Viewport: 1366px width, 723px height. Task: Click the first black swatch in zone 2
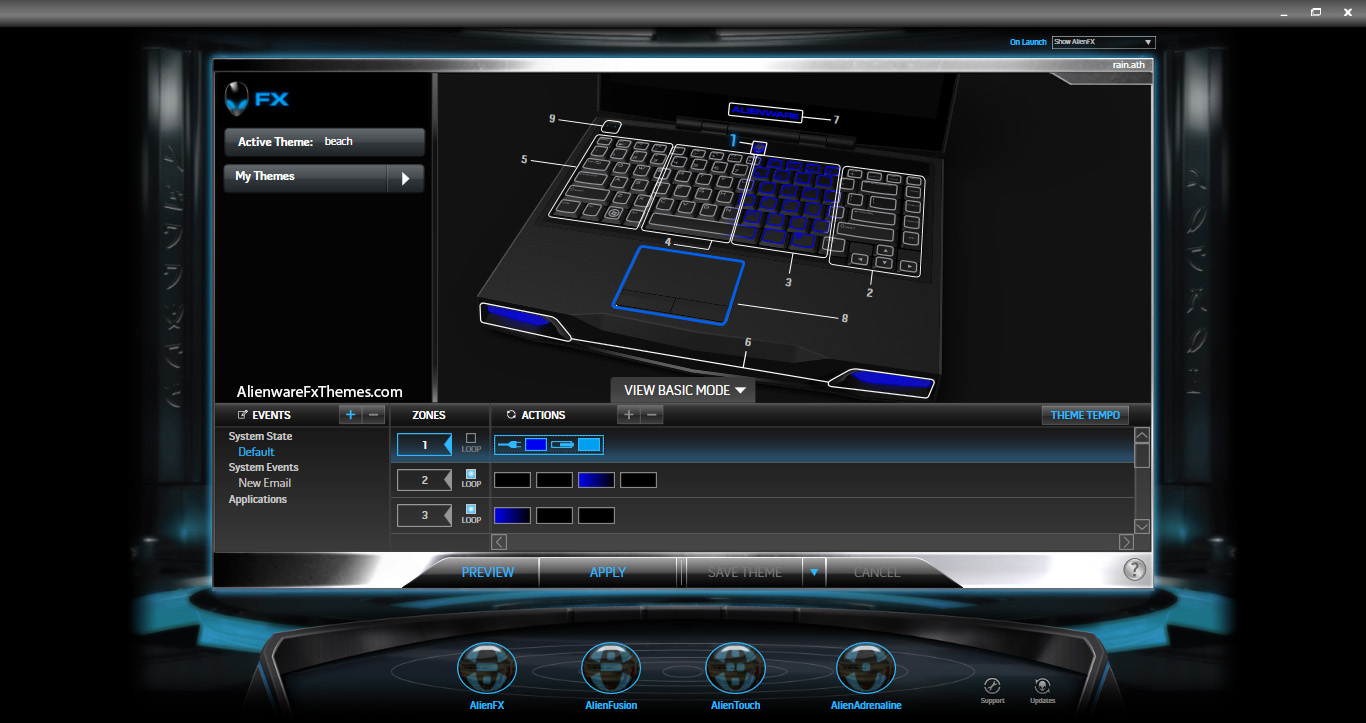click(512, 480)
